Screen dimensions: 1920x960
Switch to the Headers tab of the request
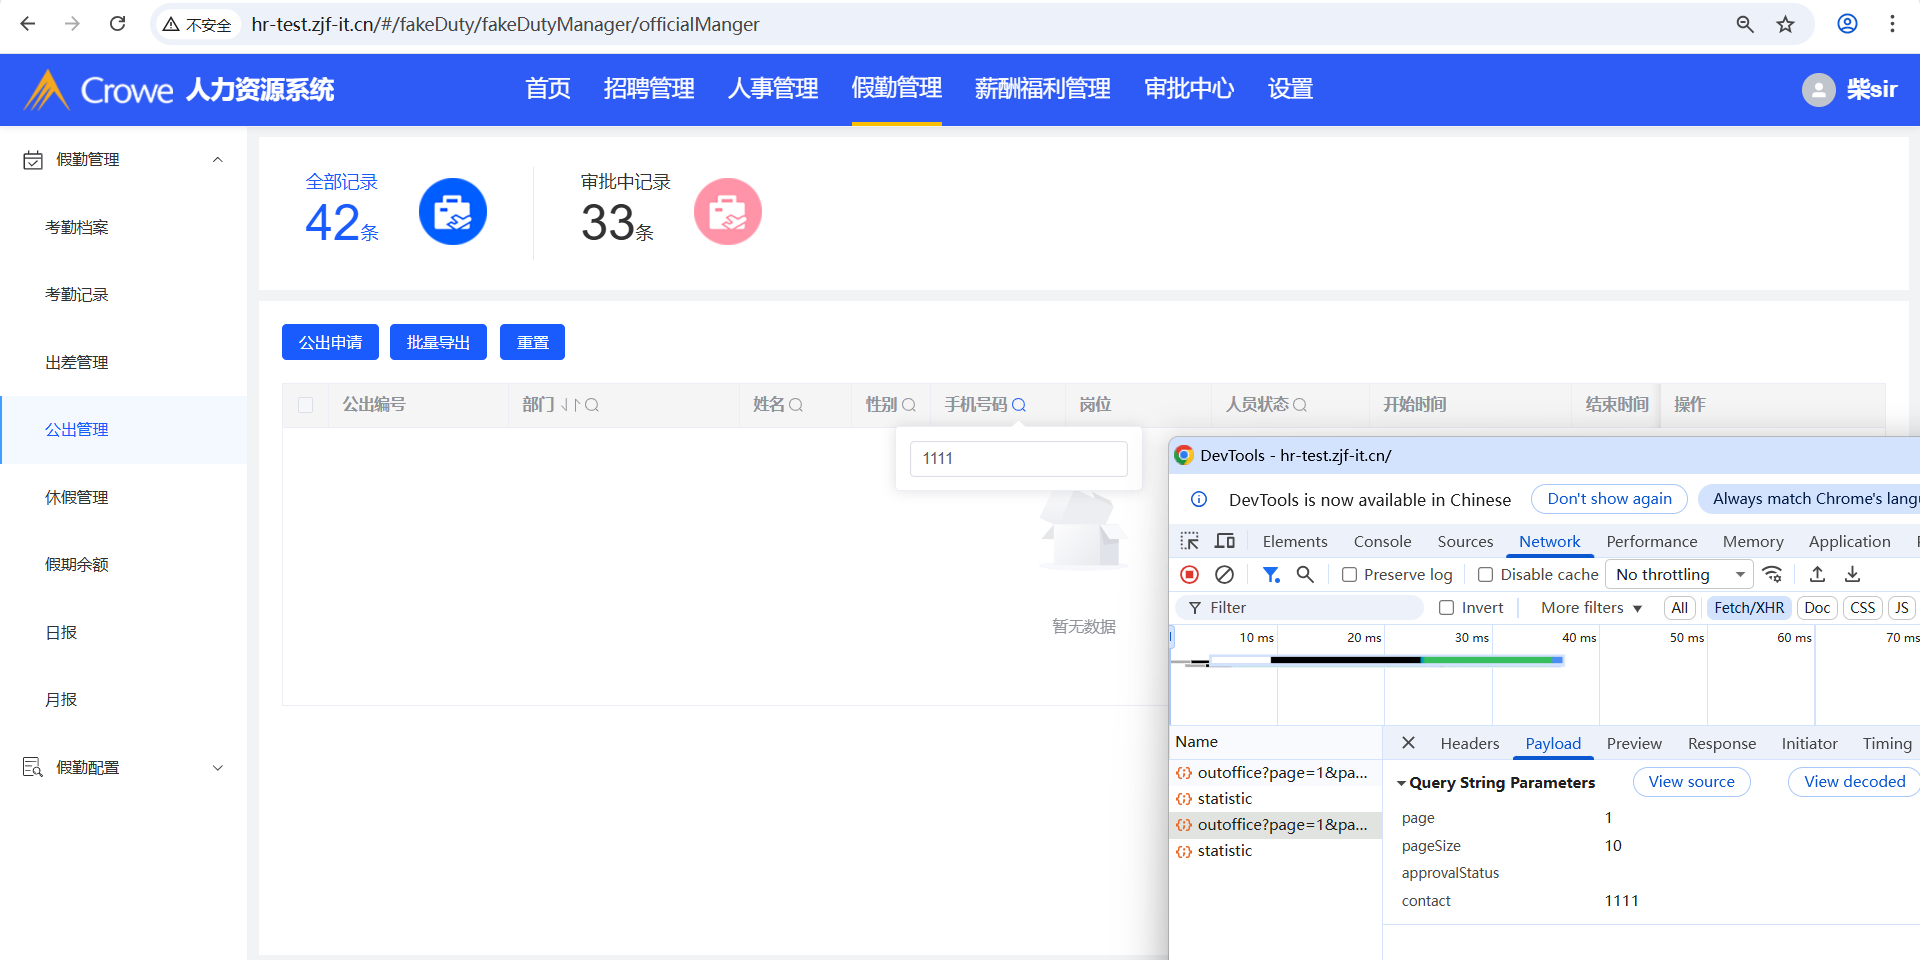1470,743
